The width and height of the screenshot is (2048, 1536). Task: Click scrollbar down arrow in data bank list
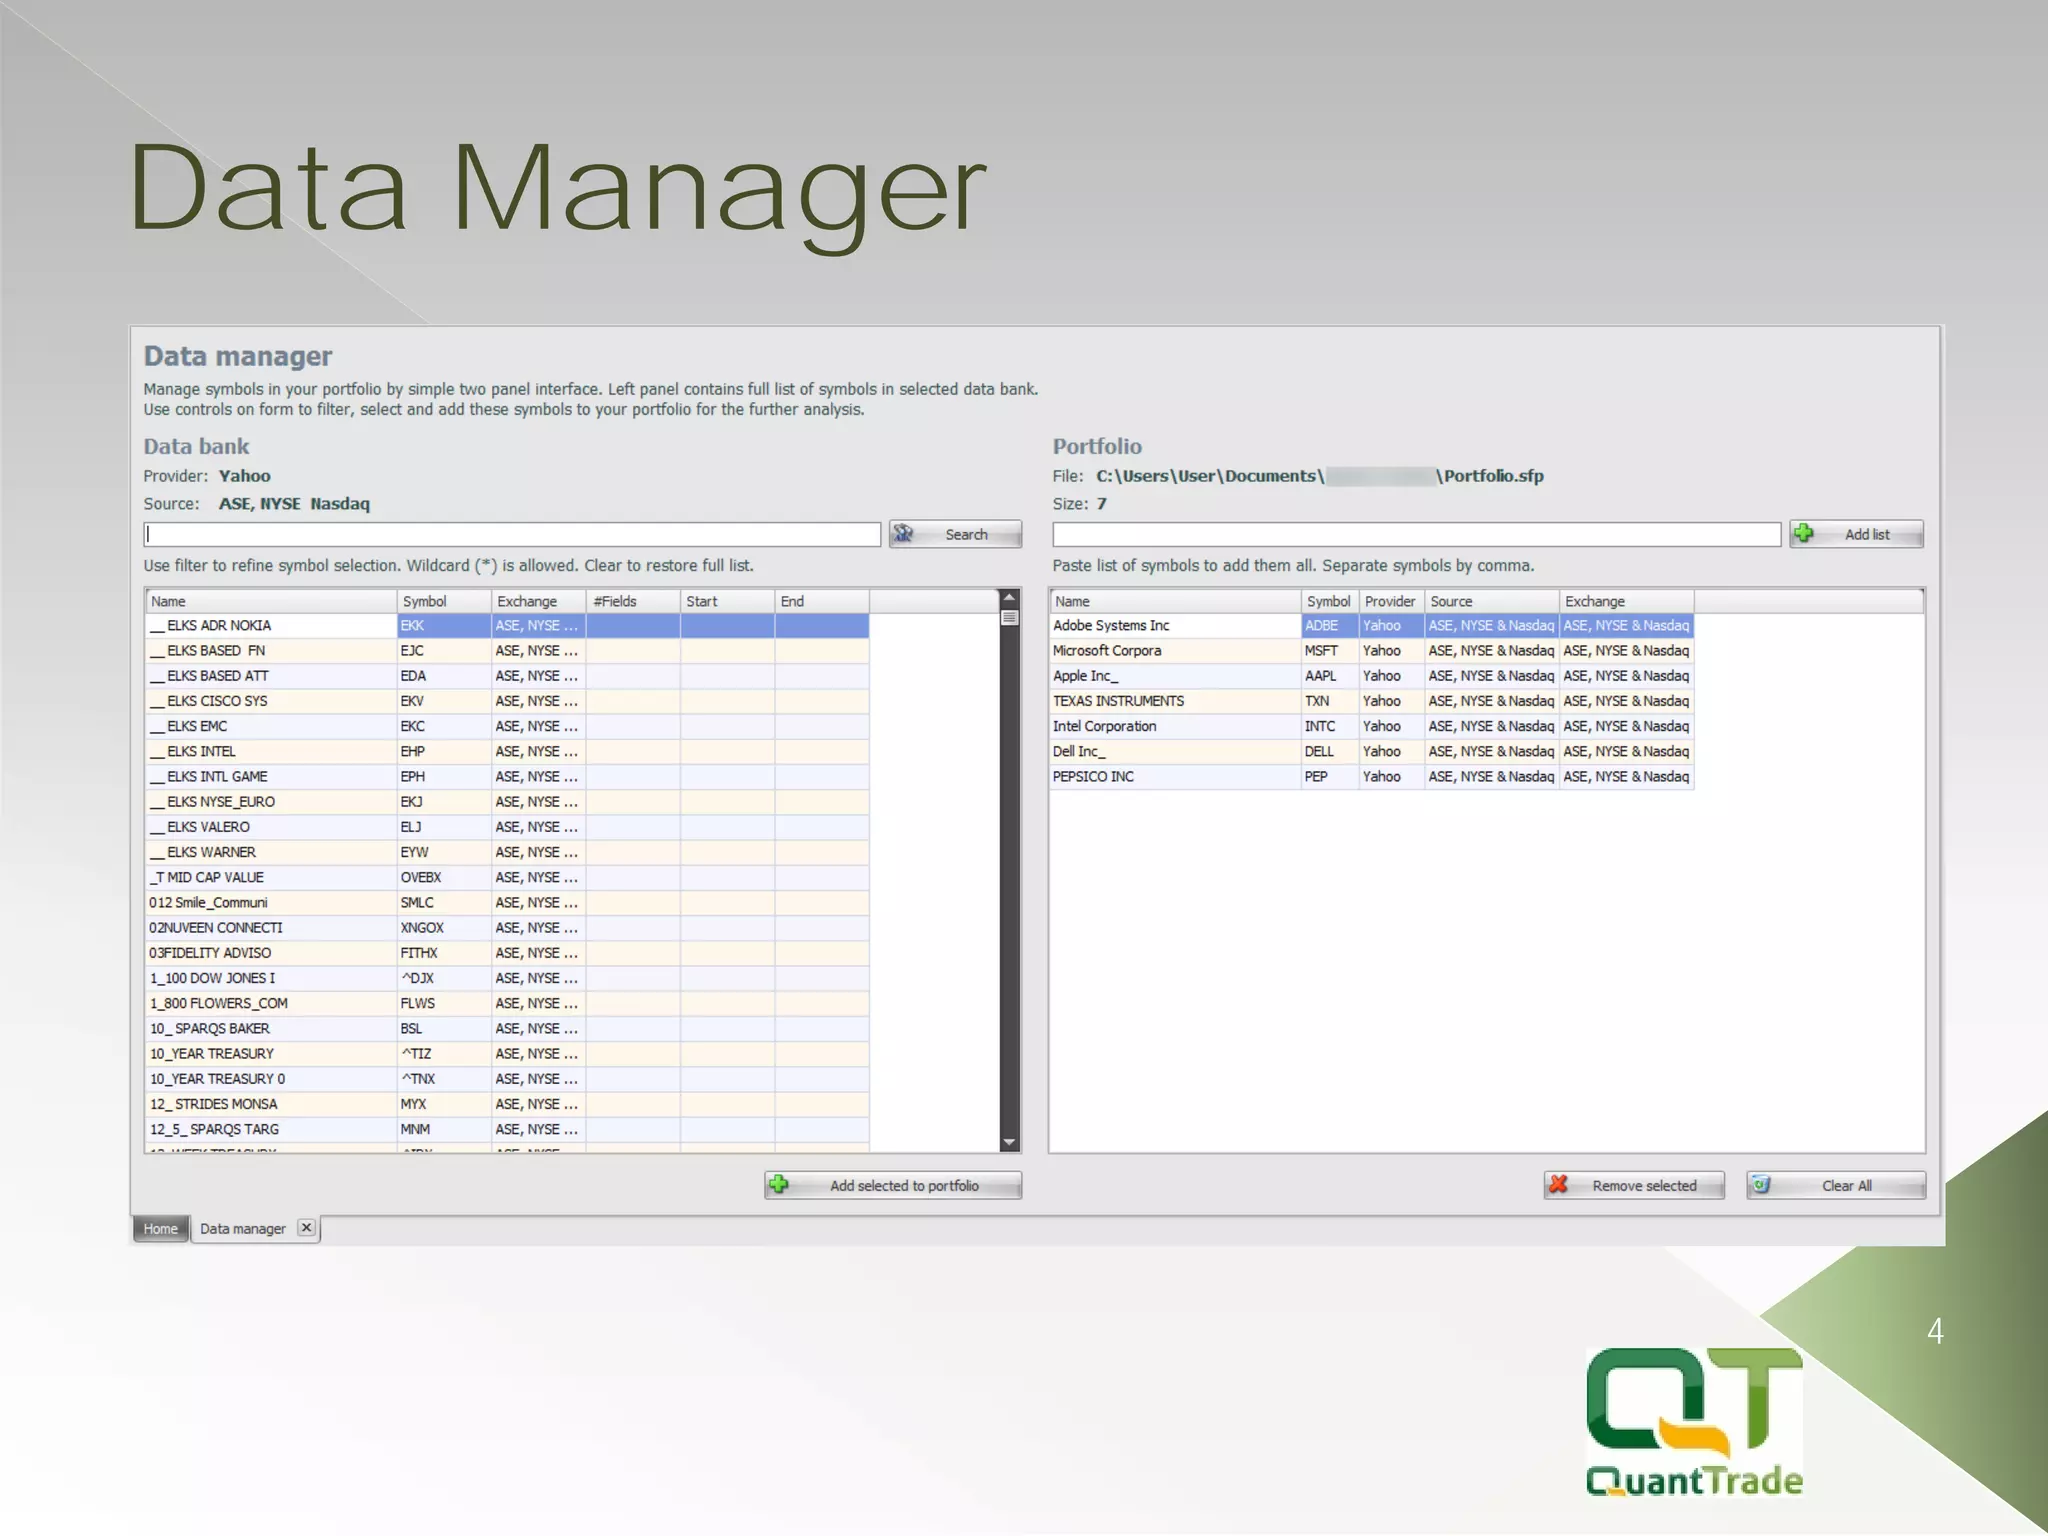coord(1009,1142)
